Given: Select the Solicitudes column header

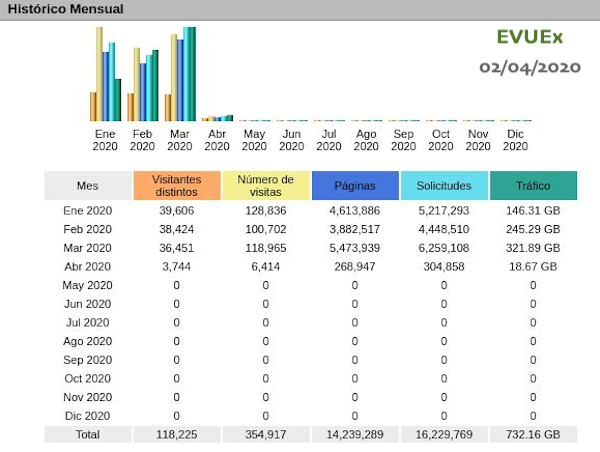Looking at the screenshot, I should tap(444, 186).
